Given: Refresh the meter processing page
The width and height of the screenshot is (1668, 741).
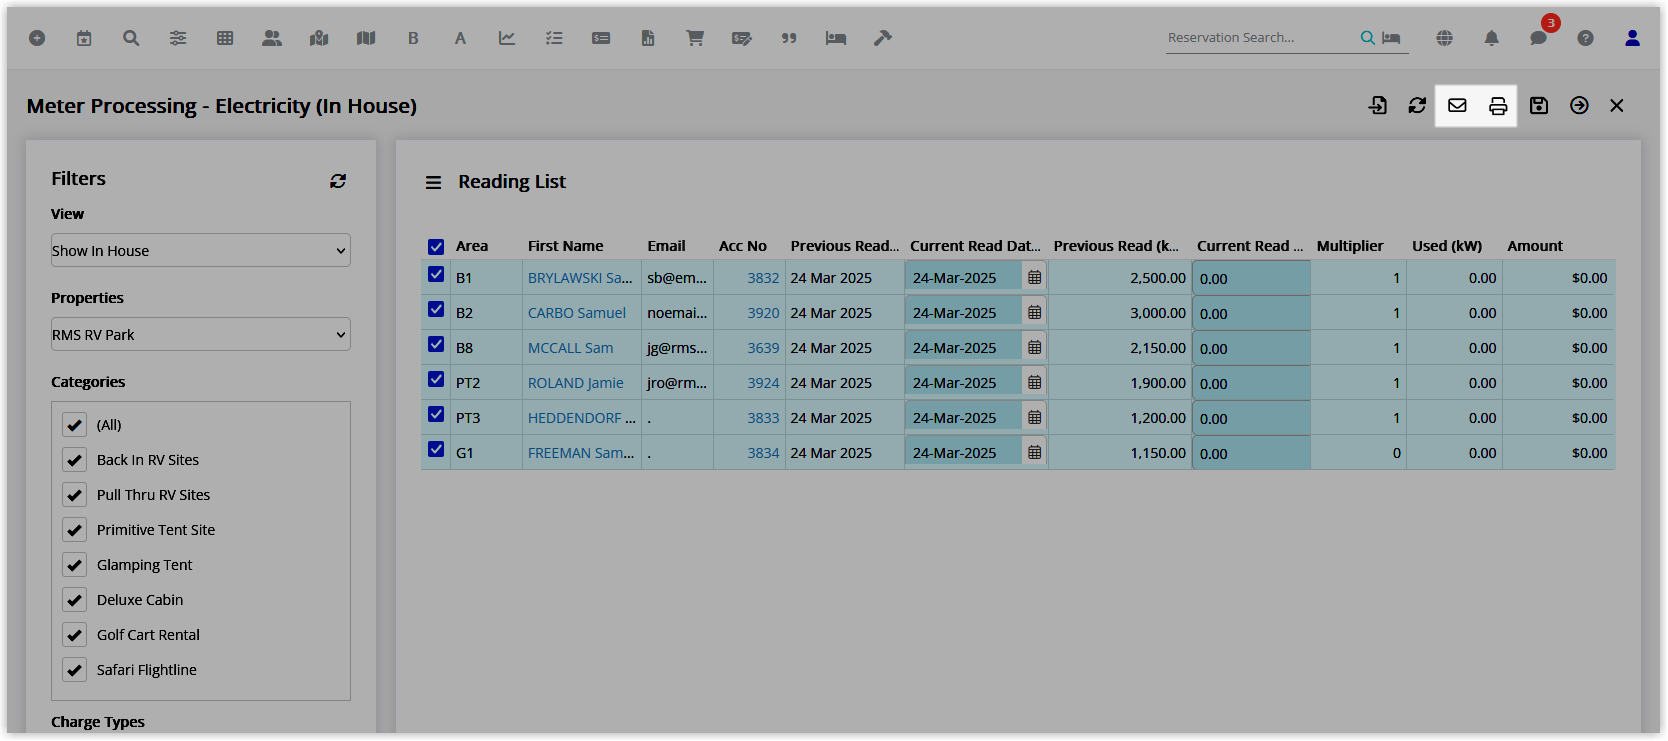Looking at the screenshot, I should [1418, 105].
